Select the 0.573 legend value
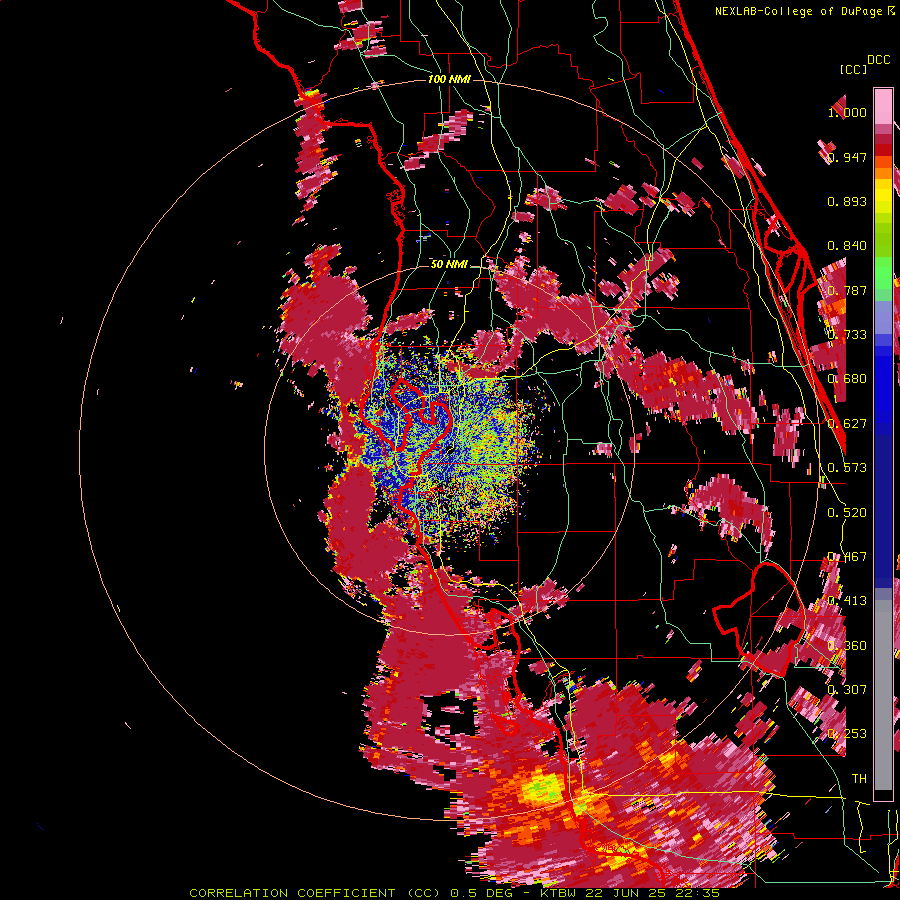 (847, 467)
